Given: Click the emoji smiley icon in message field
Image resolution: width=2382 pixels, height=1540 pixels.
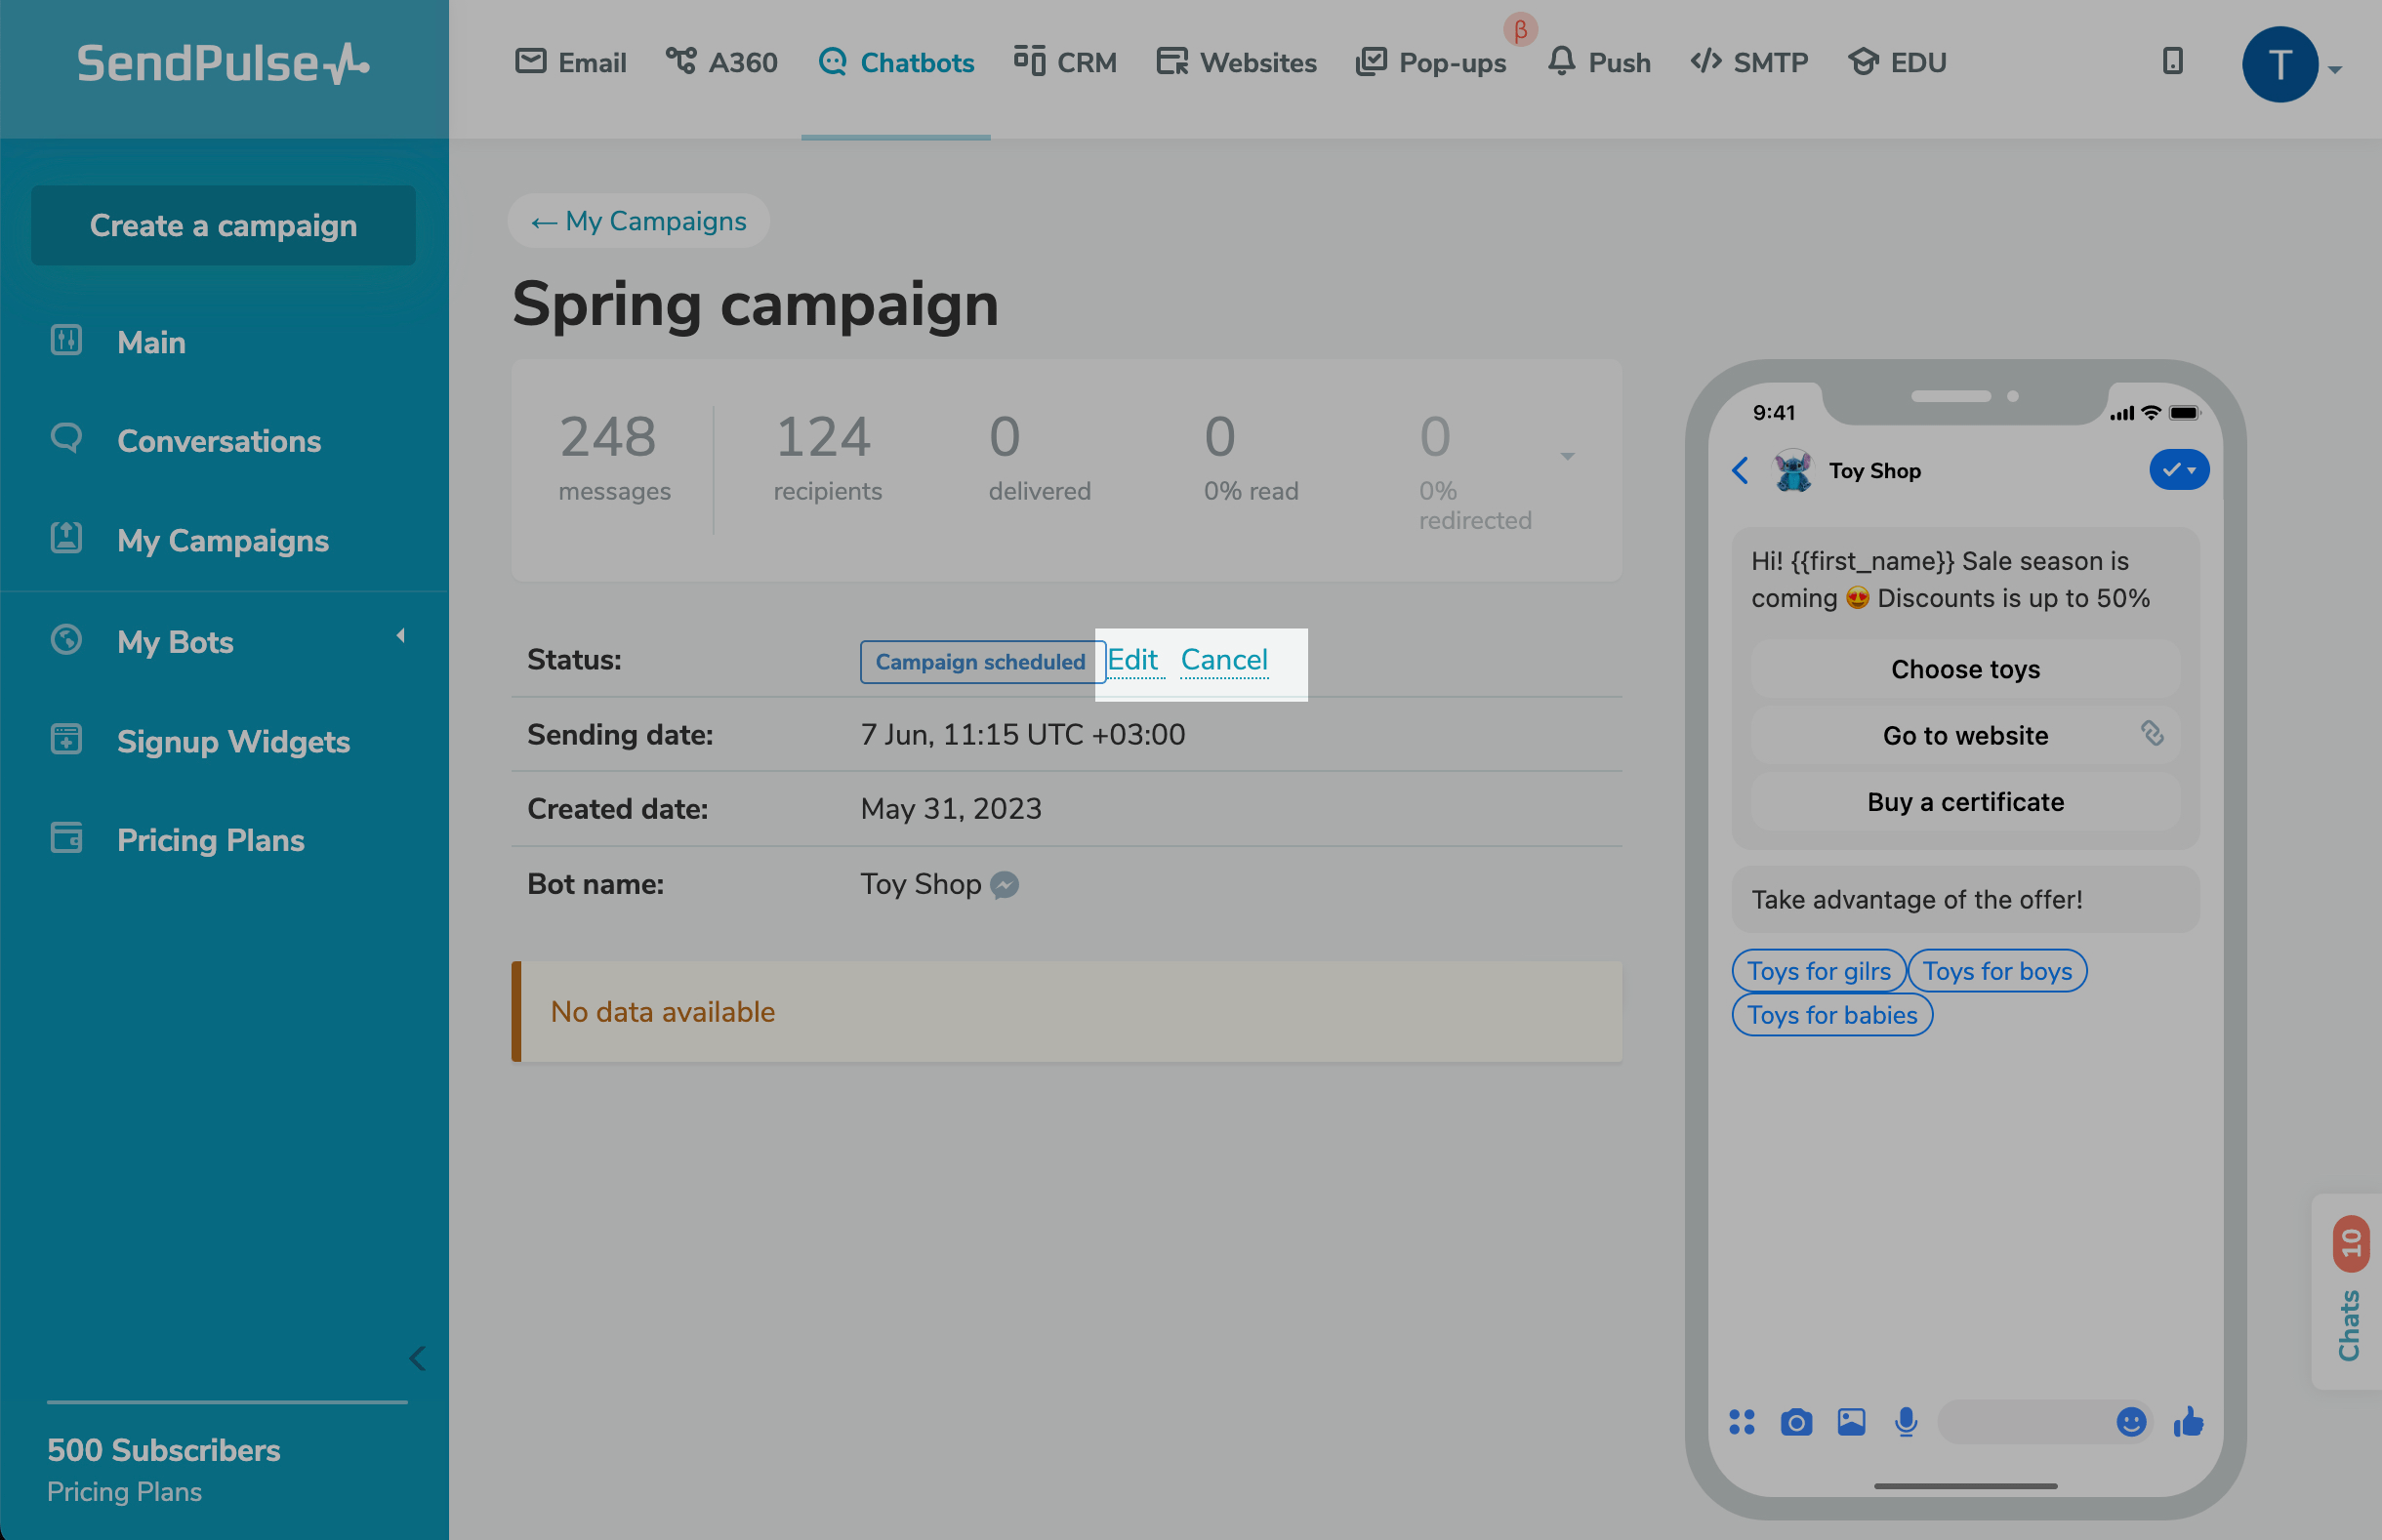Looking at the screenshot, I should click(x=2131, y=1422).
